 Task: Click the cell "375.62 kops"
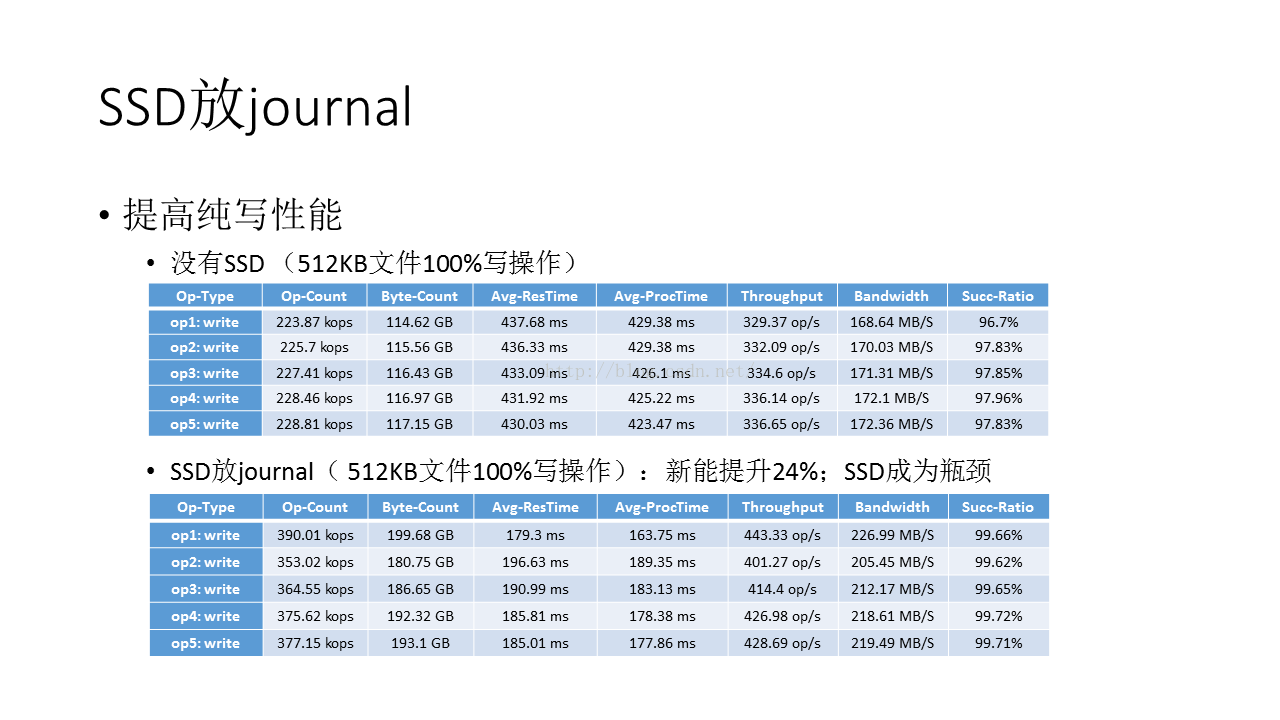315,616
